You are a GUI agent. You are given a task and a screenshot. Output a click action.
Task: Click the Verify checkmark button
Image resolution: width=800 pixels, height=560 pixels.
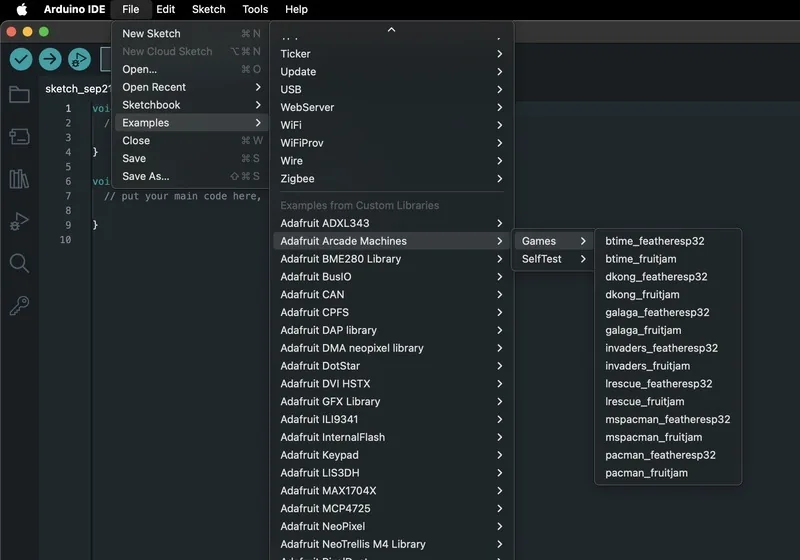pos(21,59)
